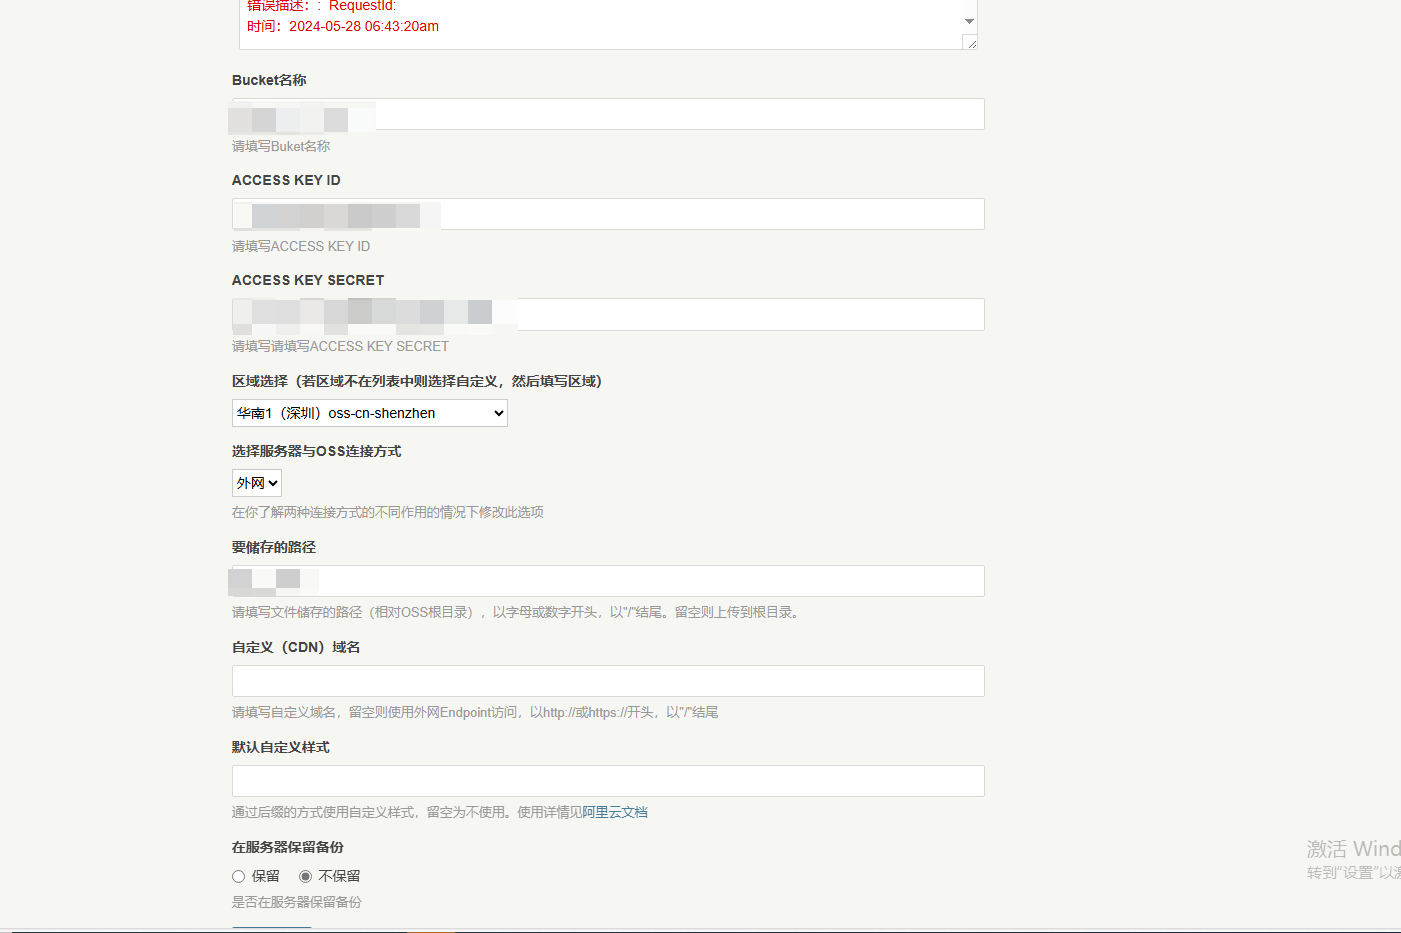Focus the ACCESS KEY ID input field
1401x933 pixels.
point(608,214)
